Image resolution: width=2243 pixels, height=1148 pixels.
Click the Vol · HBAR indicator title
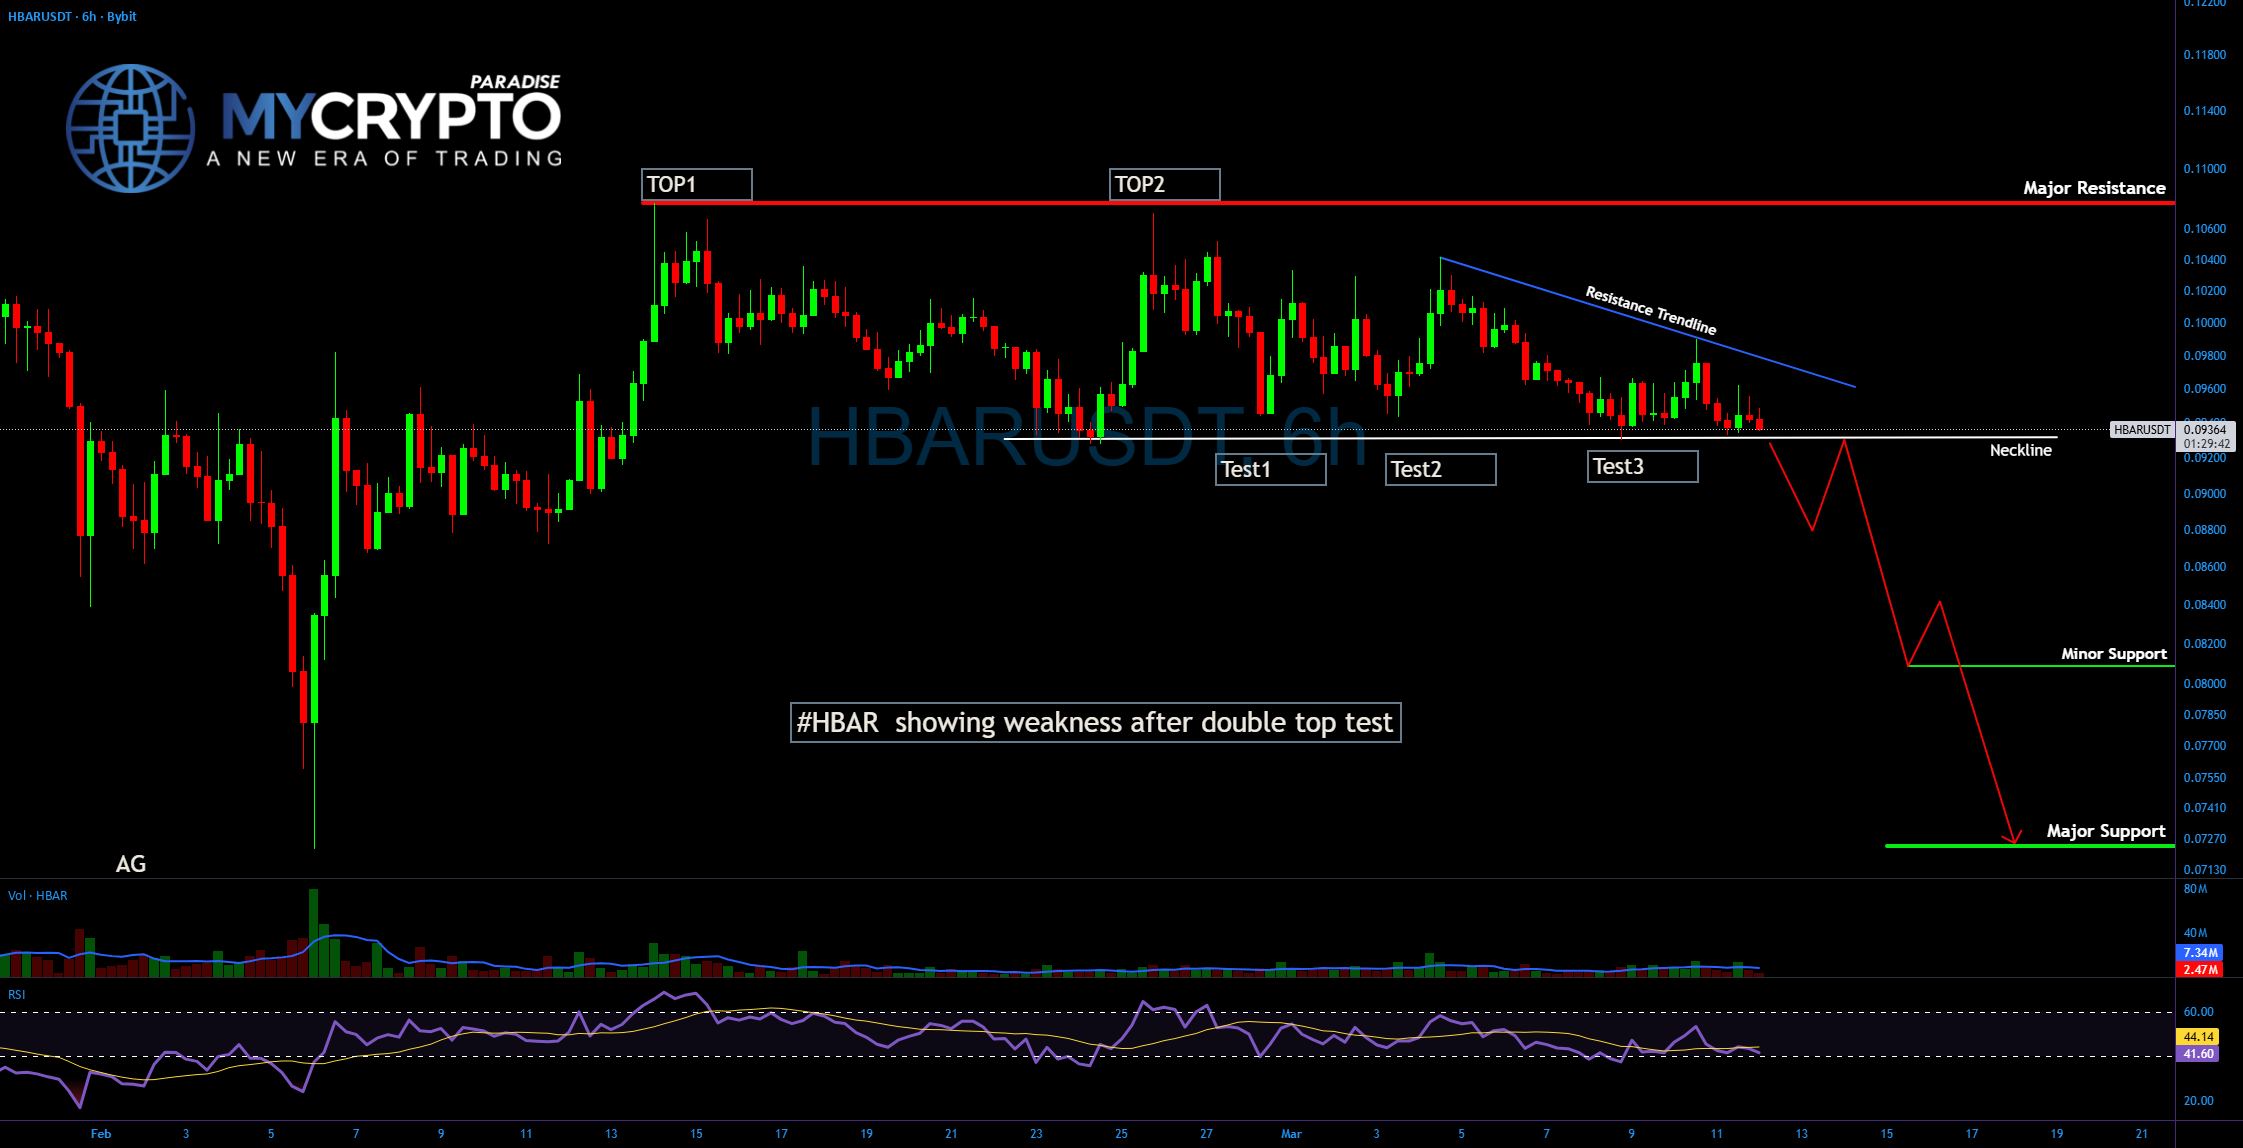[x=38, y=896]
